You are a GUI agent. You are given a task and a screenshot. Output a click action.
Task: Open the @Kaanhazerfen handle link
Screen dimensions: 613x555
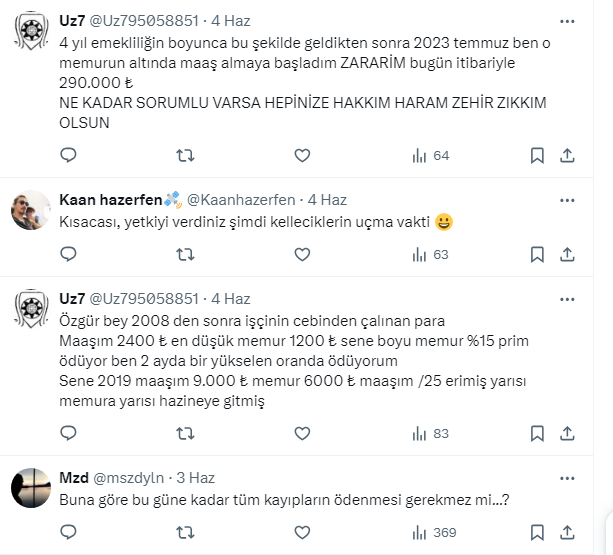click(243, 199)
